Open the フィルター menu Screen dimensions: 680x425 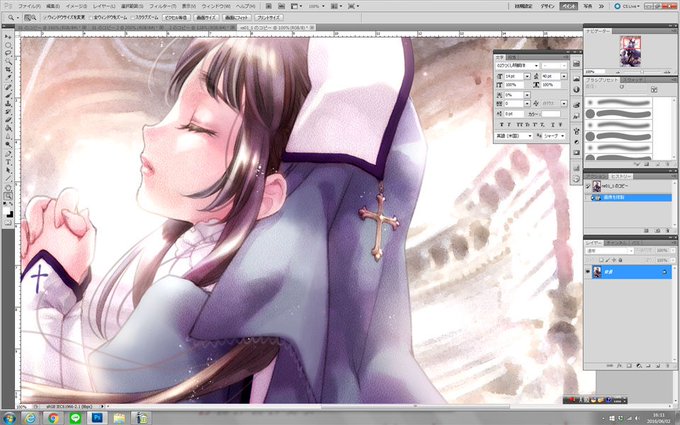tap(162, 6)
